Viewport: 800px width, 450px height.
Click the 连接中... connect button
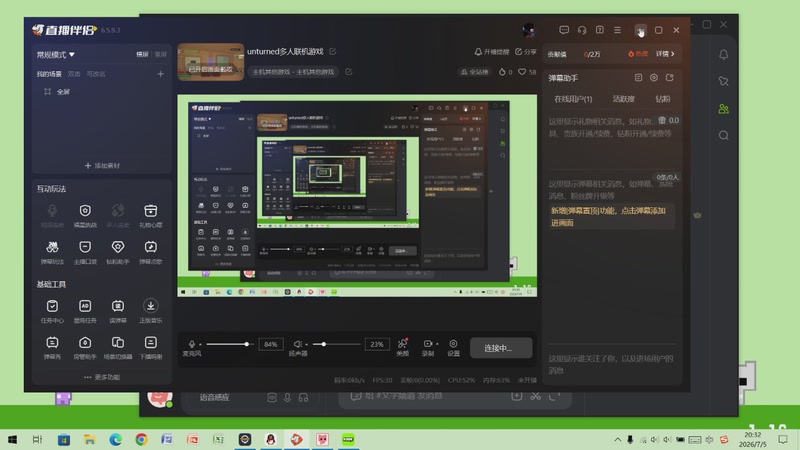pyautogui.click(x=501, y=348)
